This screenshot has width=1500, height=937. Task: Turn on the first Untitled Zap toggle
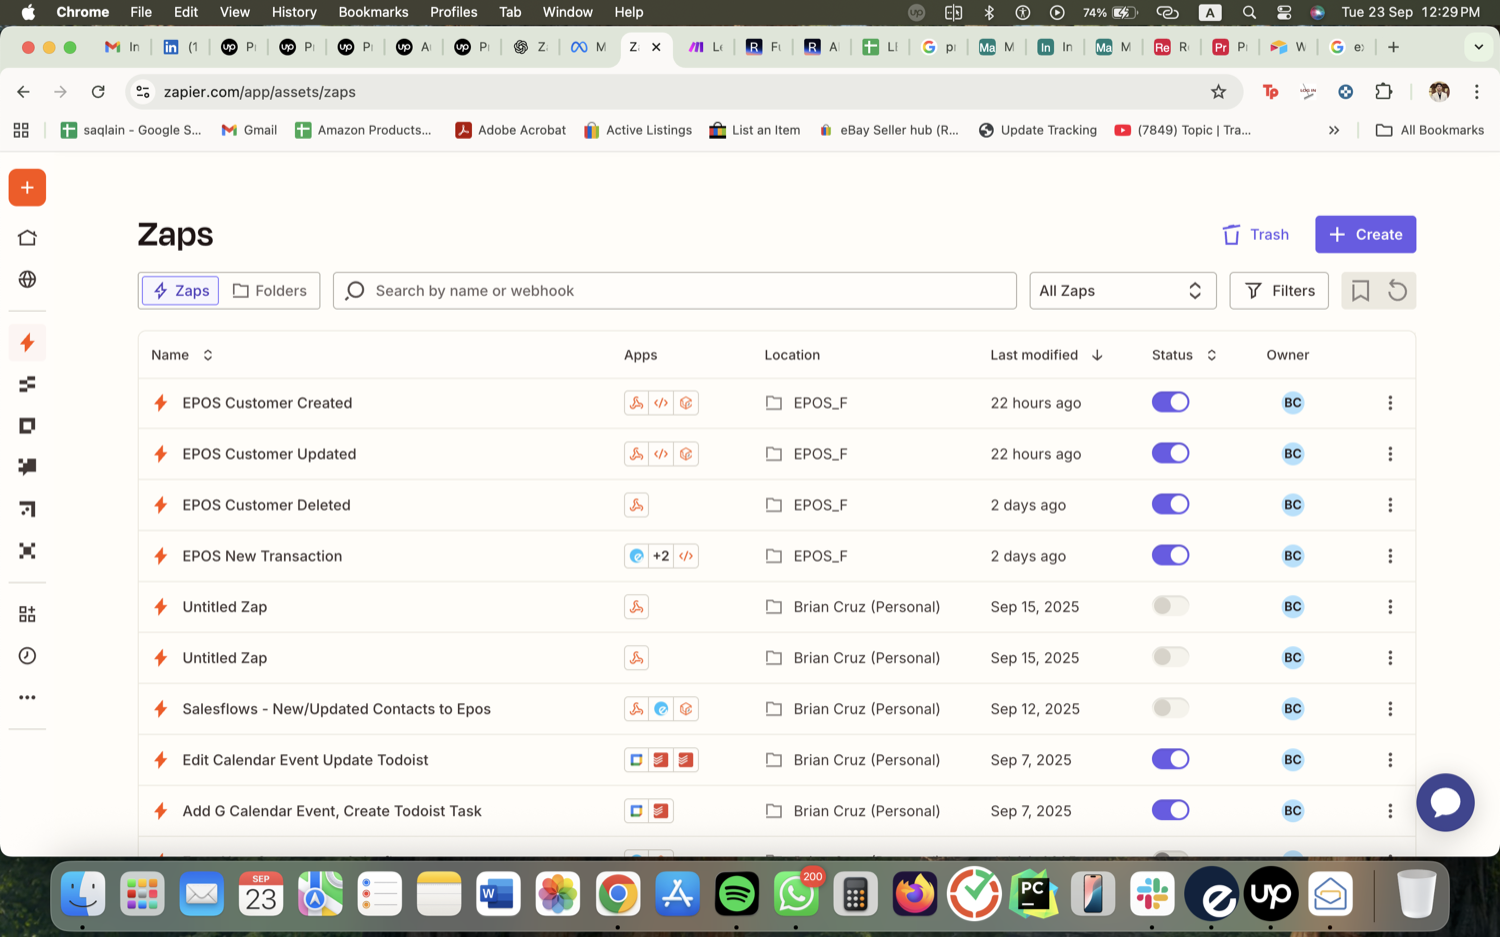coord(1170,606)
